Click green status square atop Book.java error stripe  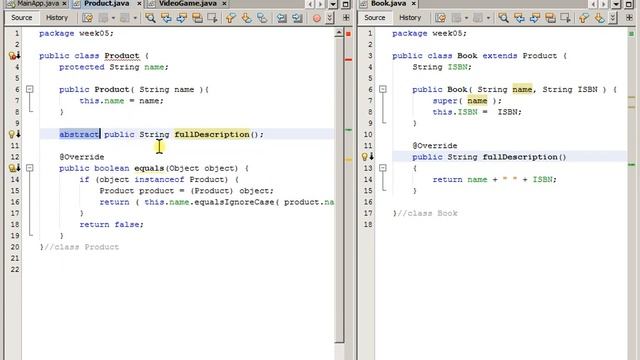click(x=631, y=34)
